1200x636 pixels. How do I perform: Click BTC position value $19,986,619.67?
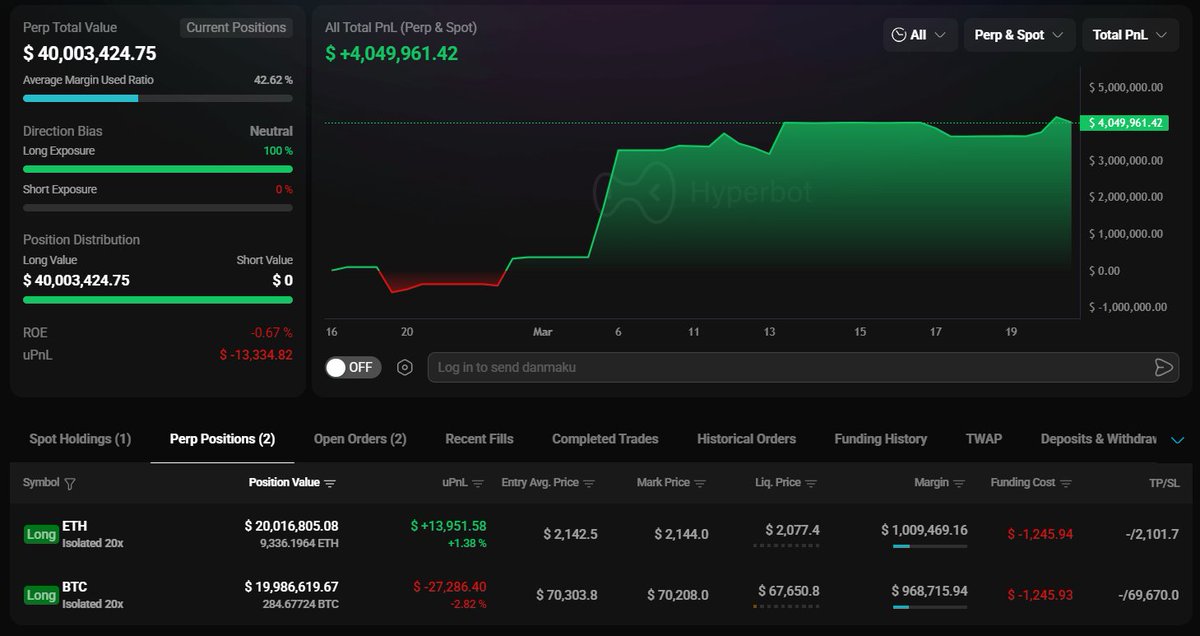(291, 587)
